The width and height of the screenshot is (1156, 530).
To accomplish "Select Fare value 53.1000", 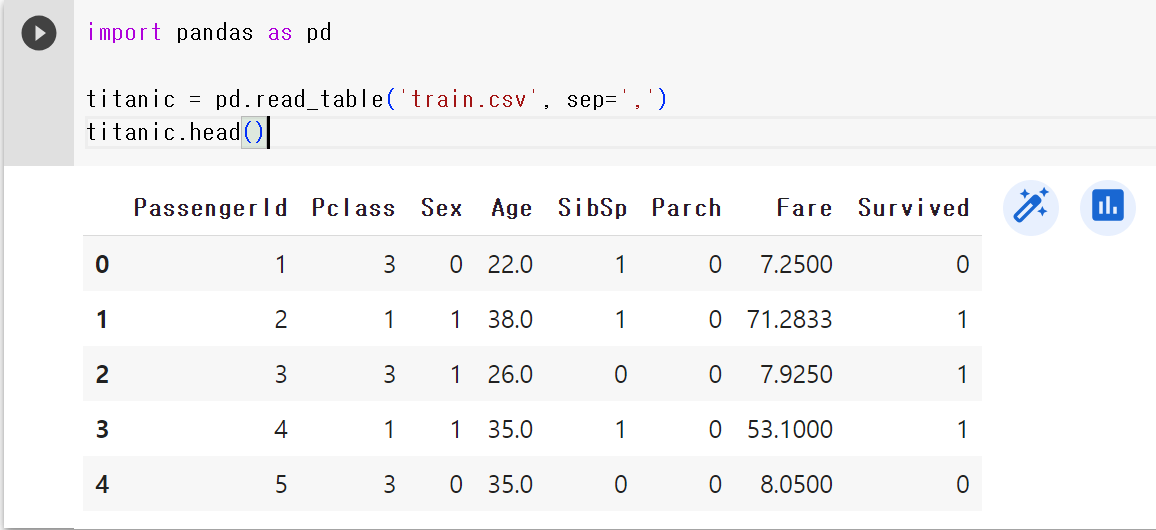I will pyautogui.click(x=790, y=429).
